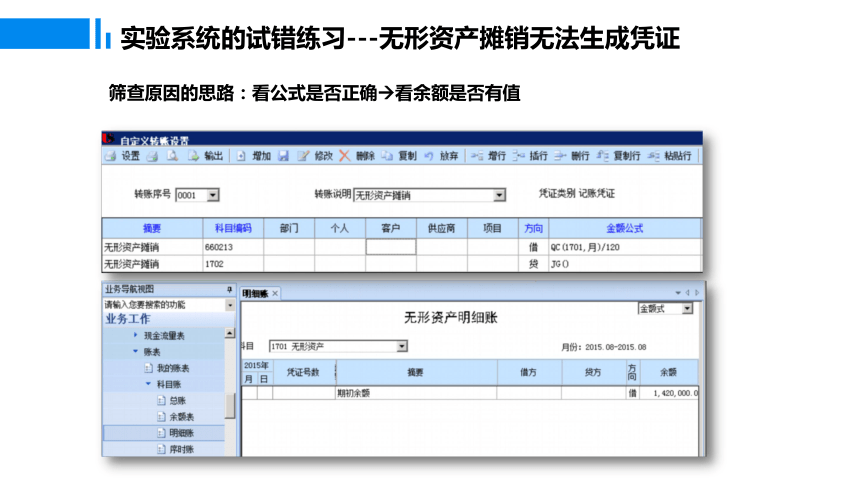860x484 pixels.
Task: Click the 方向 column header in transfer table
Action: point(533,228)
